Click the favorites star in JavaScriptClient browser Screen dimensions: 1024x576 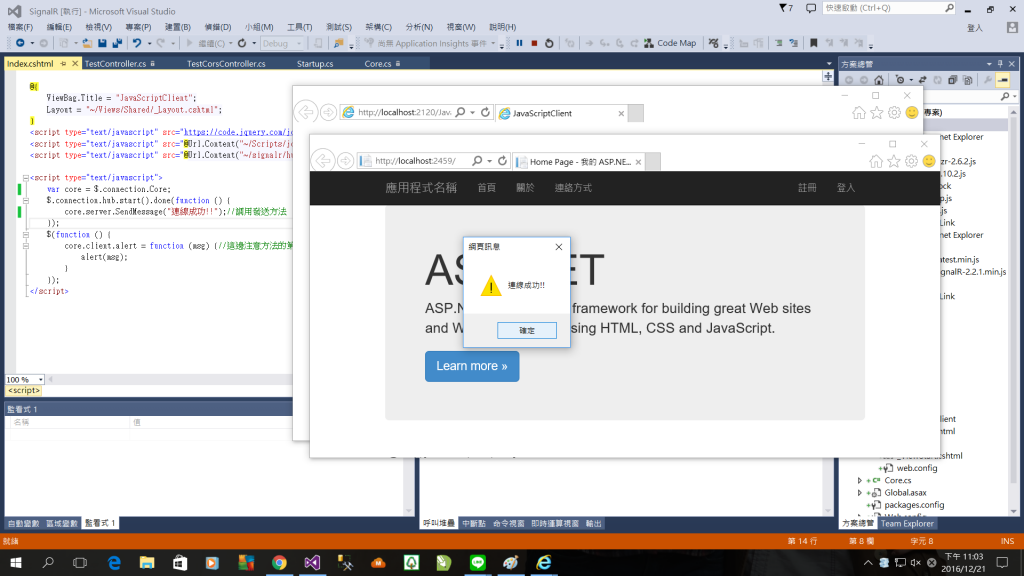pos(876,113)
